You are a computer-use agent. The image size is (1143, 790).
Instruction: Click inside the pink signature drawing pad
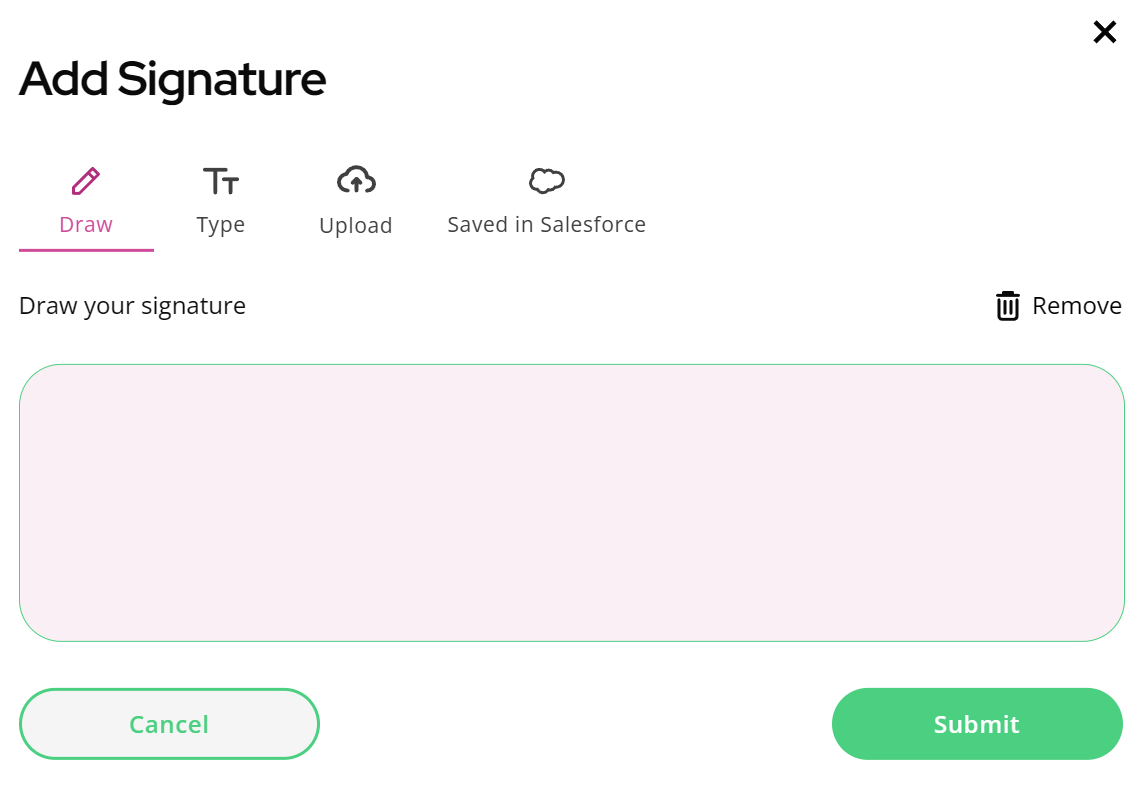pos(572,503)
